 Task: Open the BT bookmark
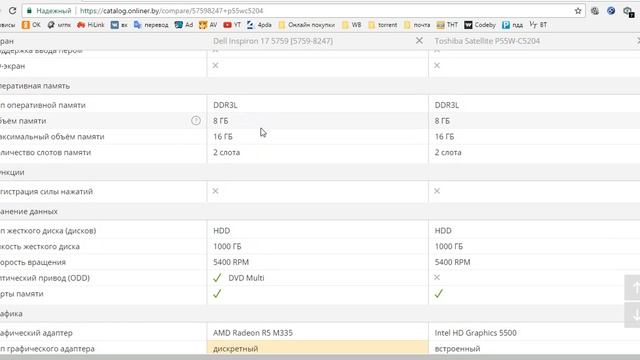(538, 25)
